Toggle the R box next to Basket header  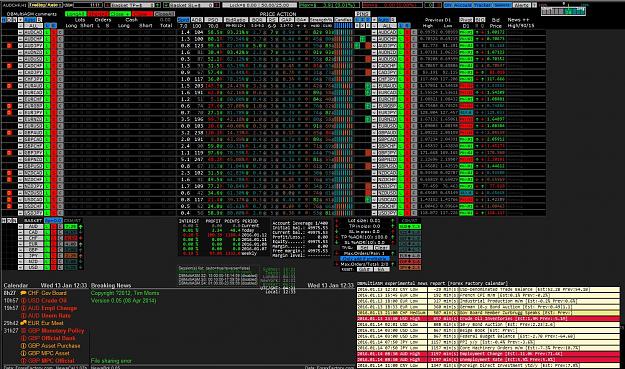(x=39, y=20)
